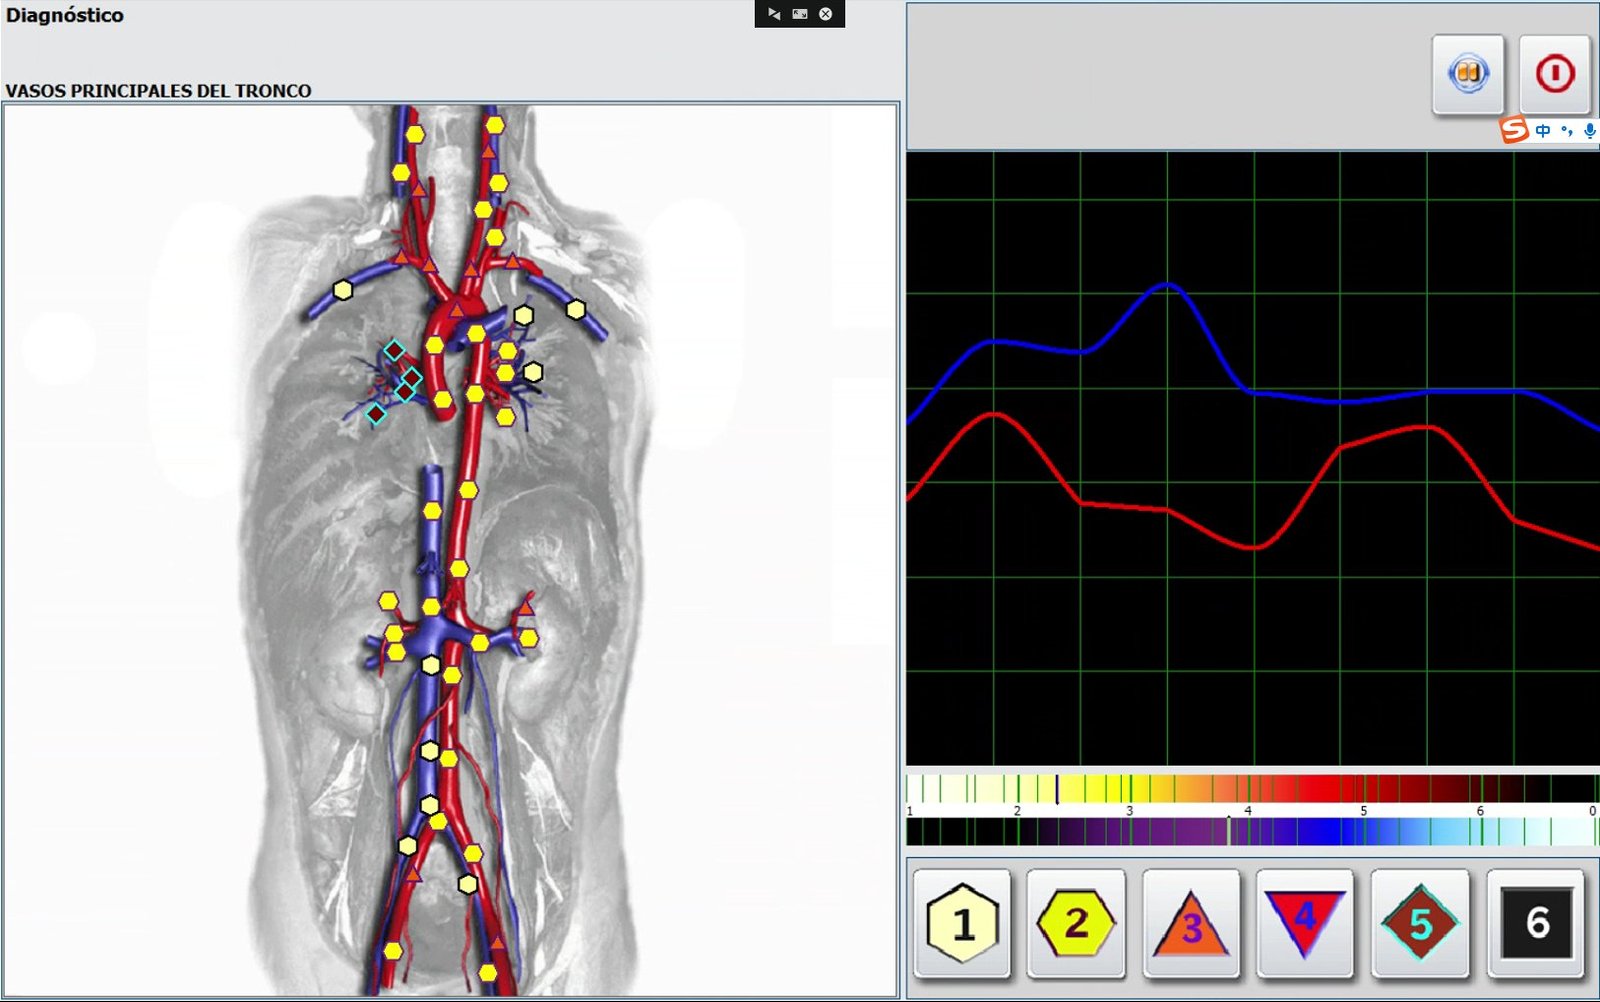Click the peak of the blue graph curve
The height and width of the screenshot is (1002, 1600).
click(x=1167, y=286)
